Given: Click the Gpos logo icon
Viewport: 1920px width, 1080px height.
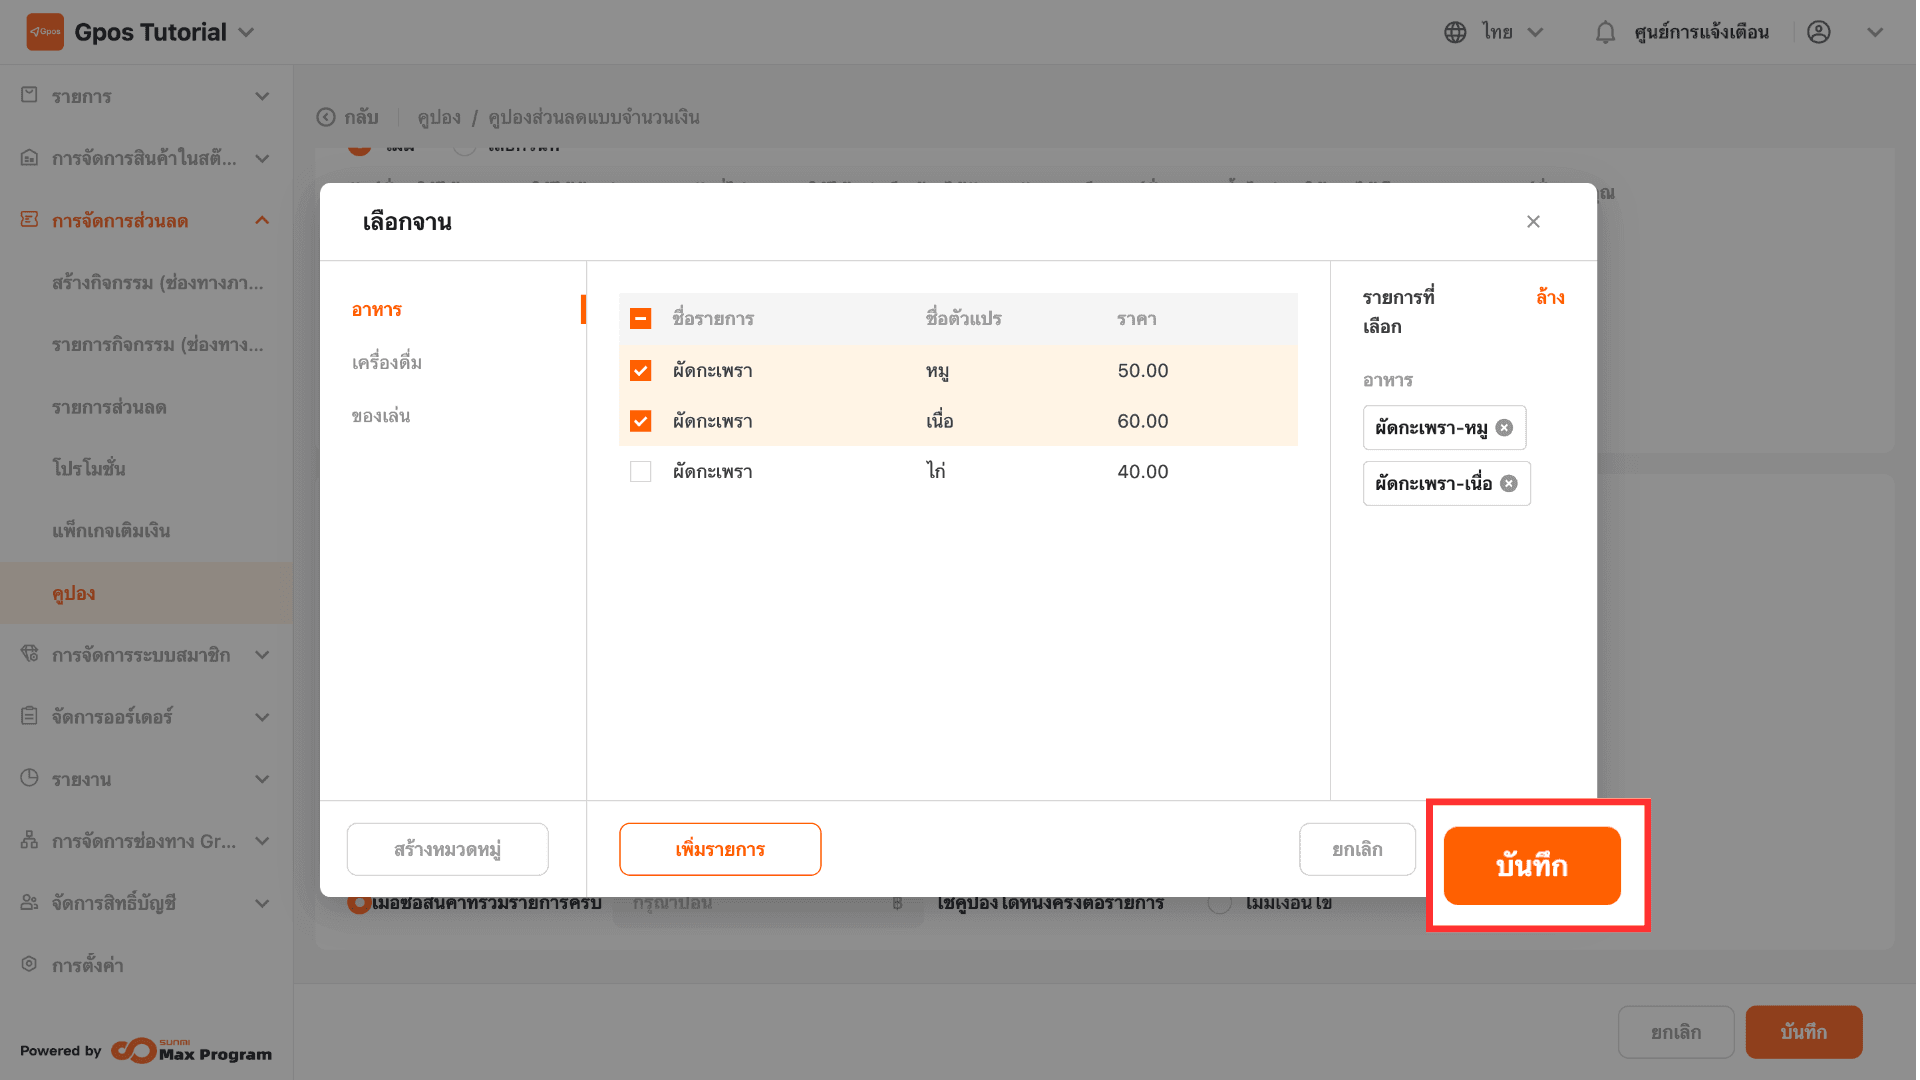Looking at the screenshot, I should click(x=45, y=32).
